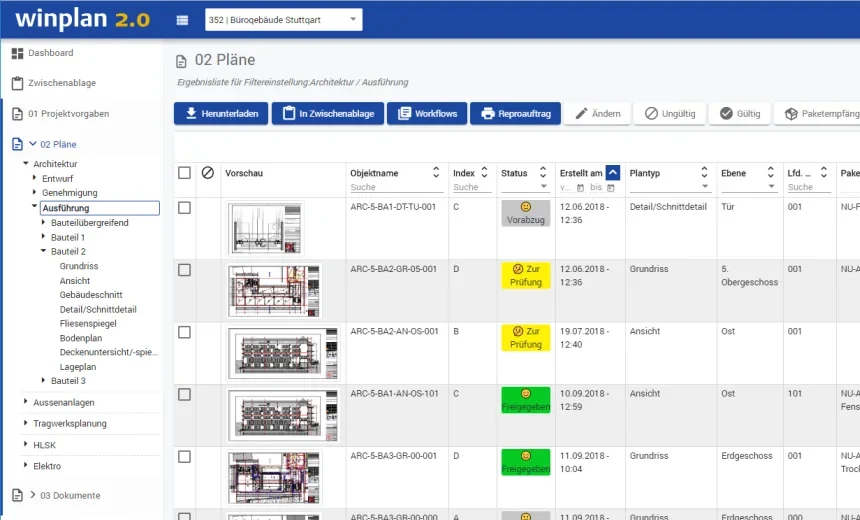Image resolution: width=860 pixels, height=520 pixels.
Task: Select Detail/Schnittdetail in the tree
Action: click(x=98, y=309)
